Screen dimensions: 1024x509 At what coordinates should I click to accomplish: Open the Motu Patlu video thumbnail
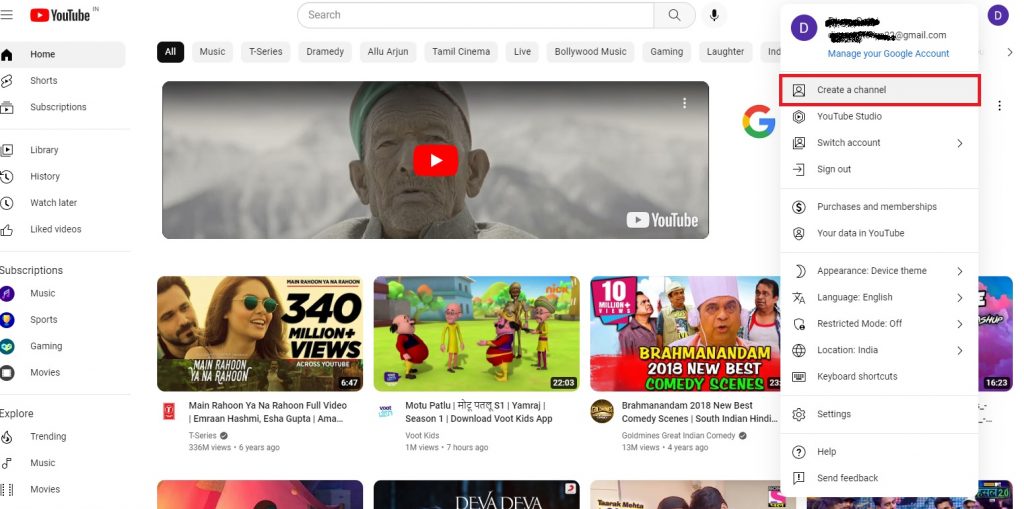tap(477, 334)
